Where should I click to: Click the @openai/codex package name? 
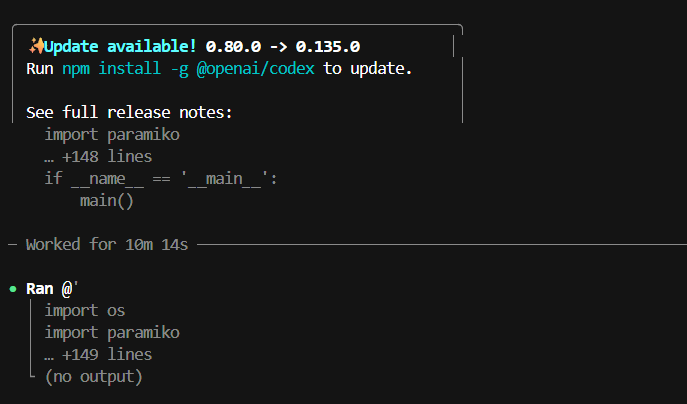click(255, 69)
